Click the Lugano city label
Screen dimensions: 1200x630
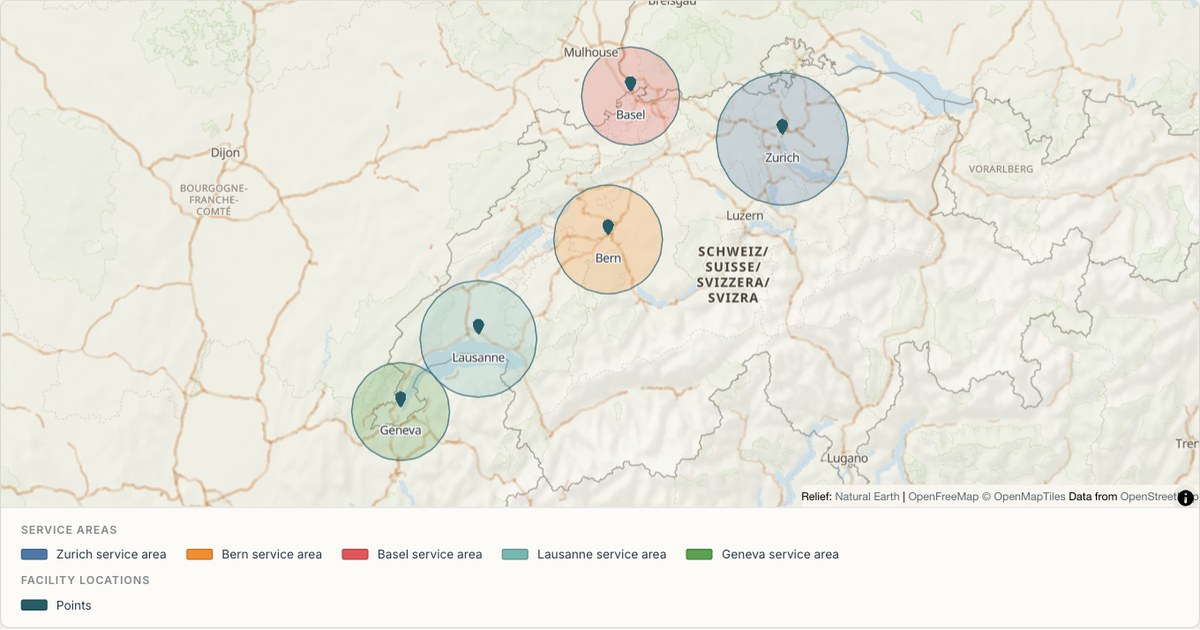point(847,458)
